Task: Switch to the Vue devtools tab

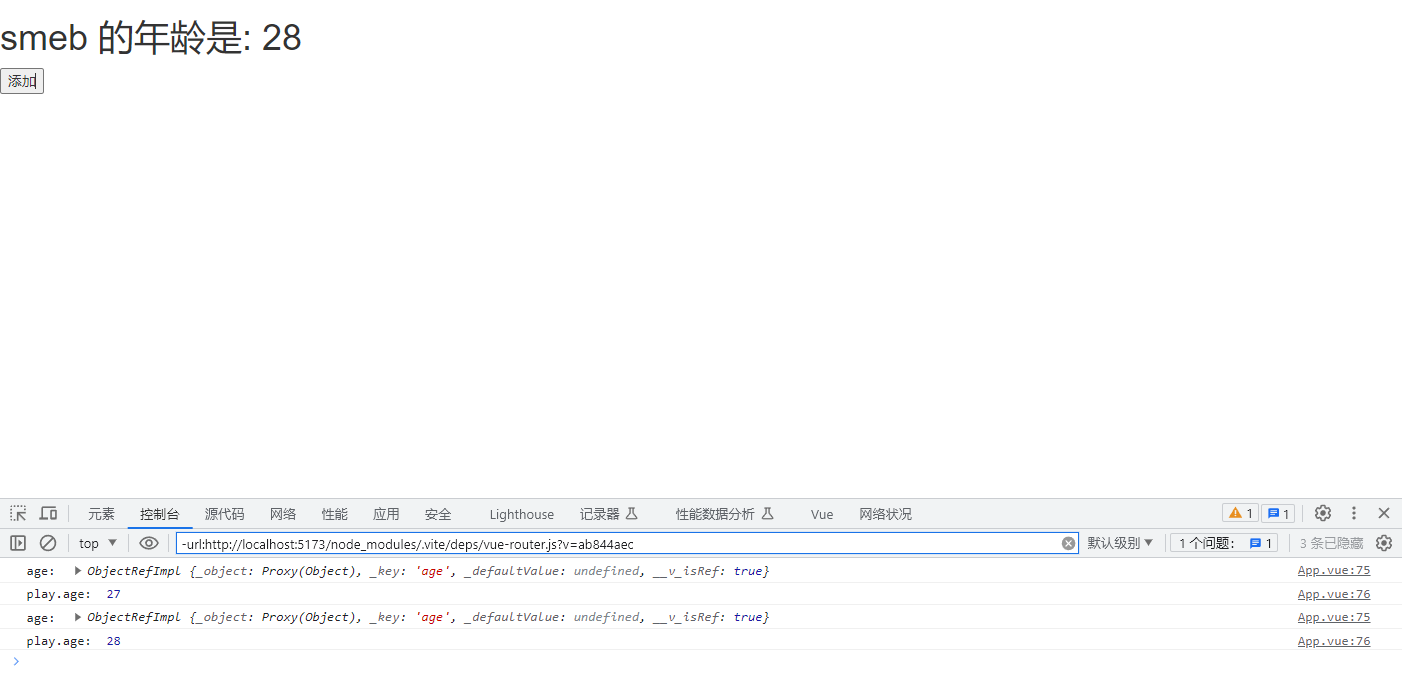Action: point(822,514)
